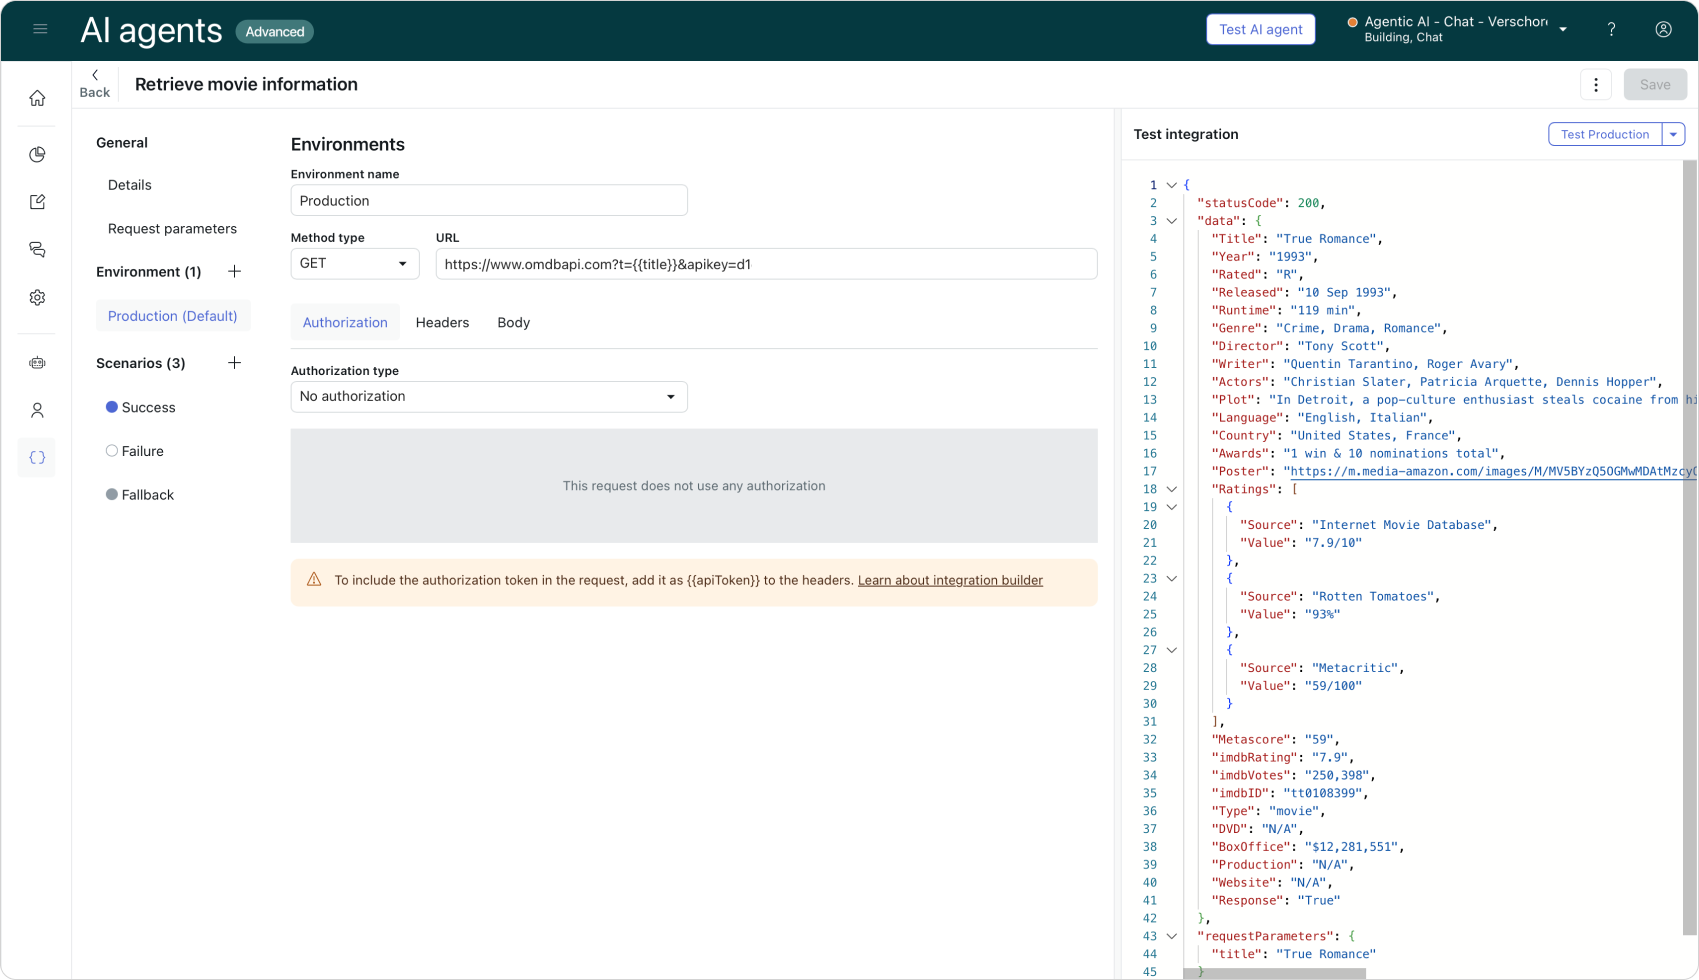1699x980 pixels.
Task: Add a new scenario with plus icon
Action: (x=234, y=363)
